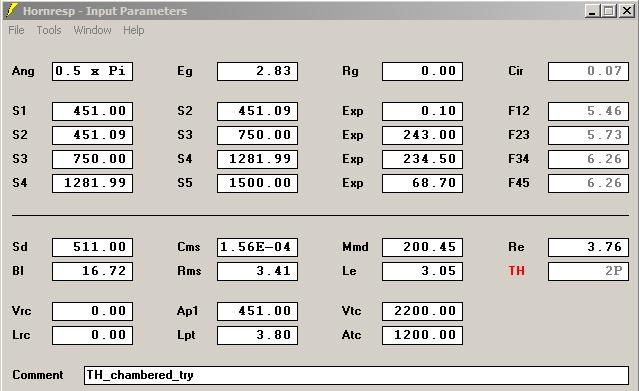Select the Rg input field
This screenshot has height=391, width=639.
click(x=423, y=71)
